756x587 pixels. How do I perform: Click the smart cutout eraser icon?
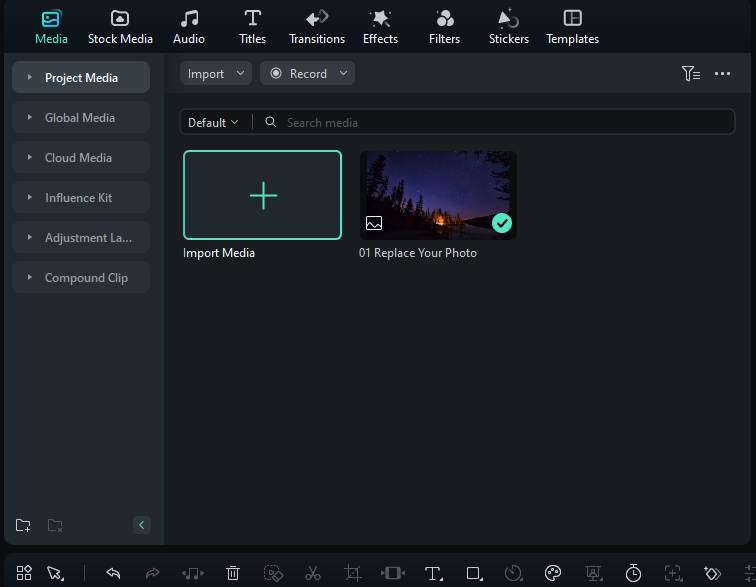click(x=273, y=573)
